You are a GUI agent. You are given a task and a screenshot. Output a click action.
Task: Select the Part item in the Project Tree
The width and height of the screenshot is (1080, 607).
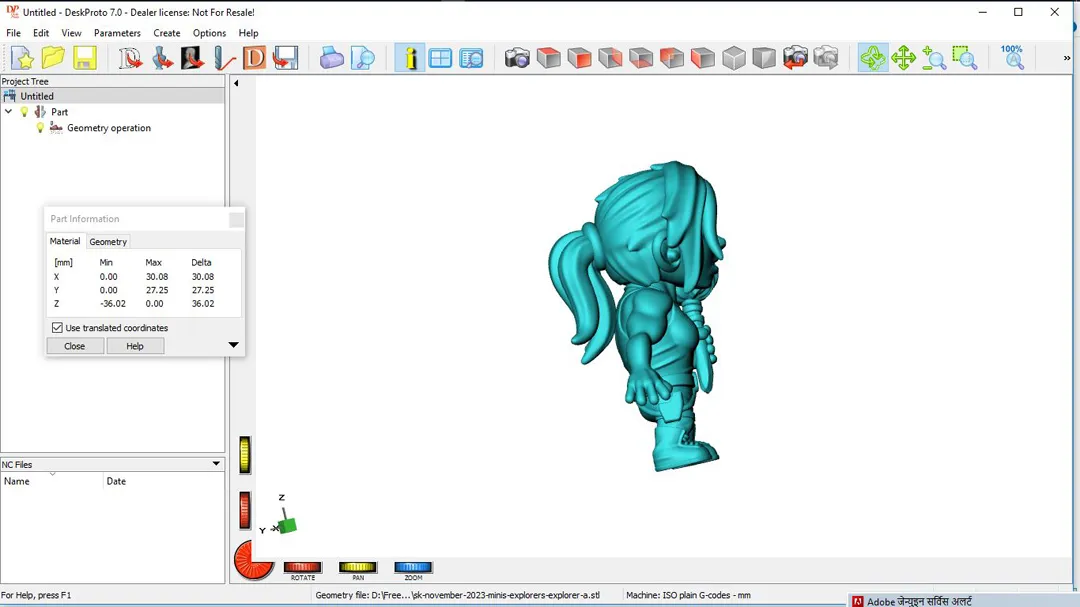point(59,112)
